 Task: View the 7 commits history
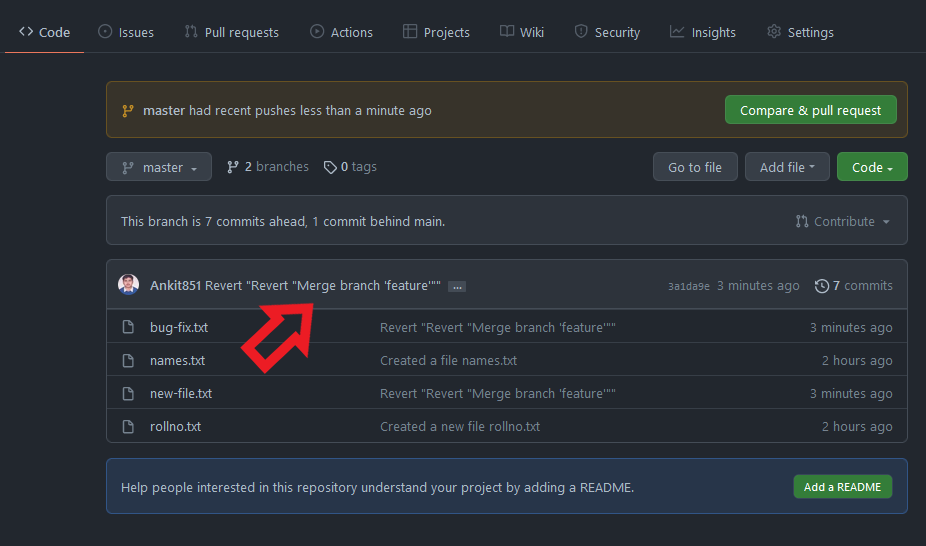[x=854, y=286]
